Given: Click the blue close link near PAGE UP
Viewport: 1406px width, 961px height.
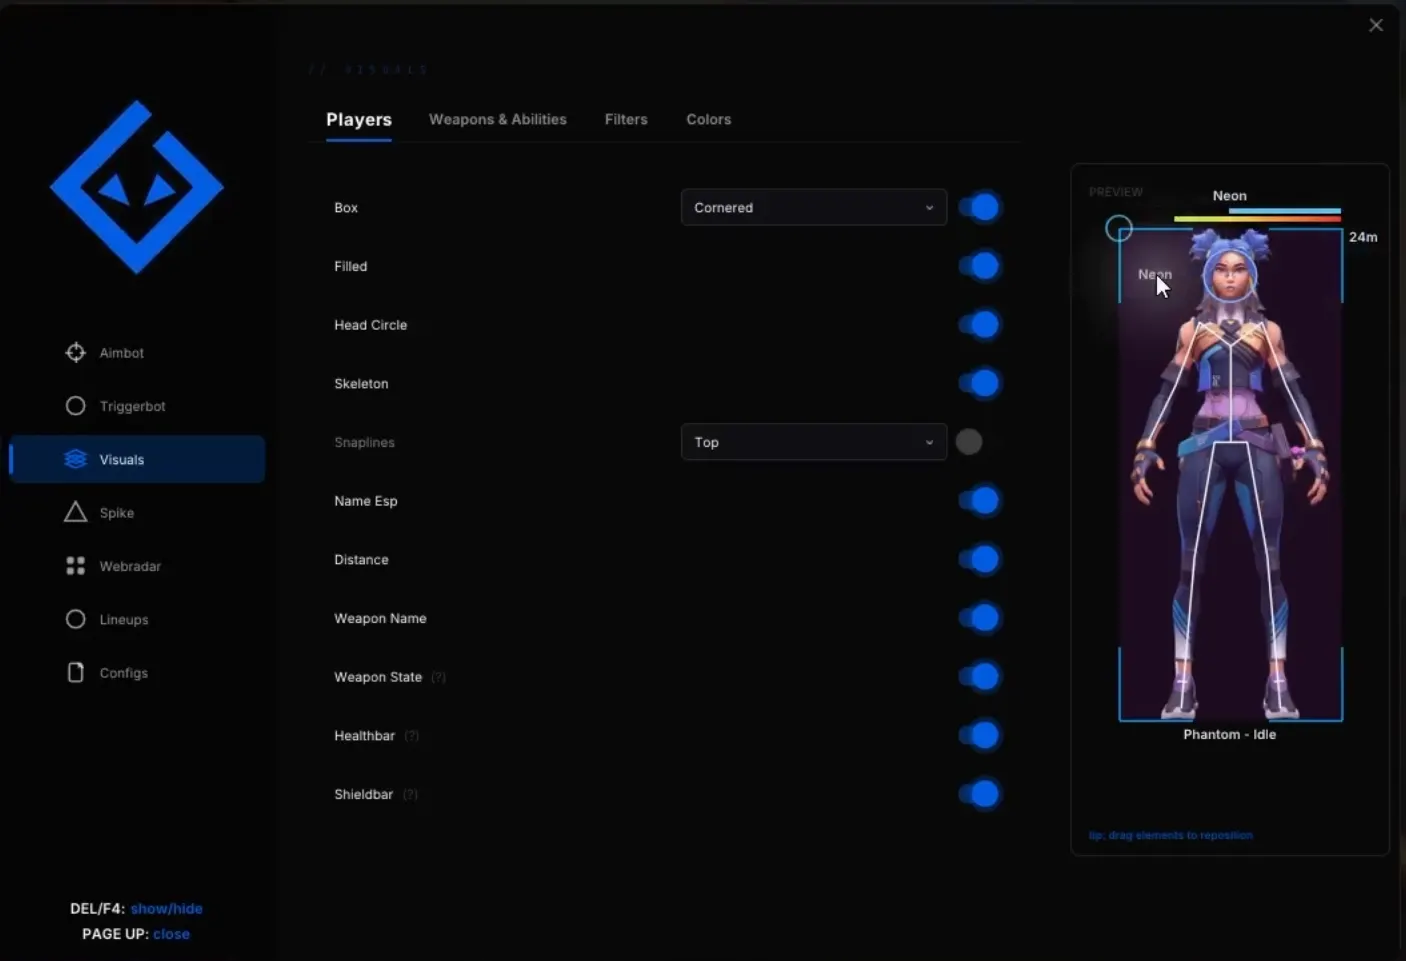Looking at the screenshot, I should coord(171,934).
